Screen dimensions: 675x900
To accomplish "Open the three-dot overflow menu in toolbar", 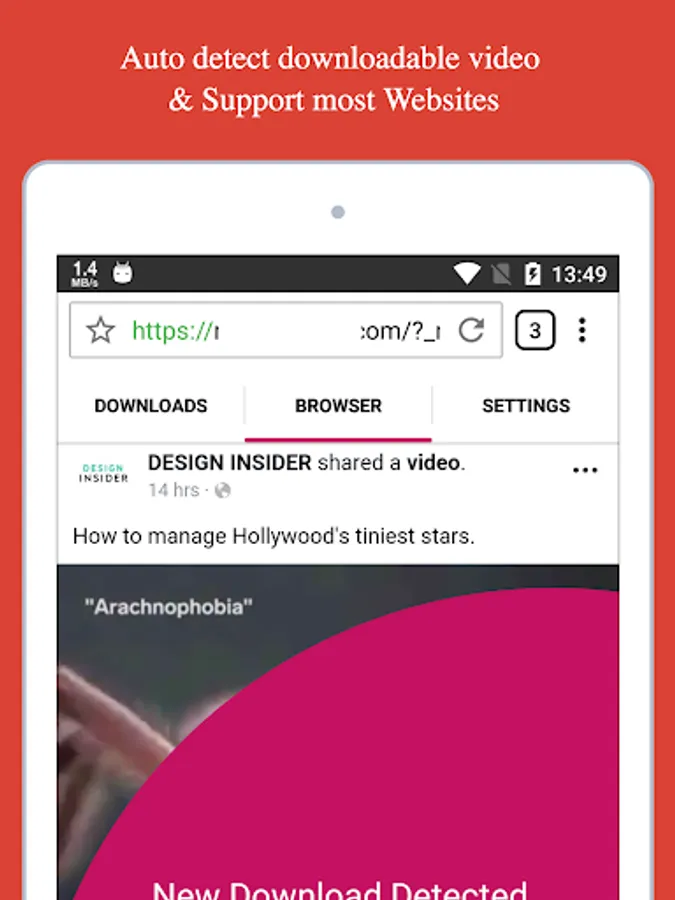I will pos(582,330).
